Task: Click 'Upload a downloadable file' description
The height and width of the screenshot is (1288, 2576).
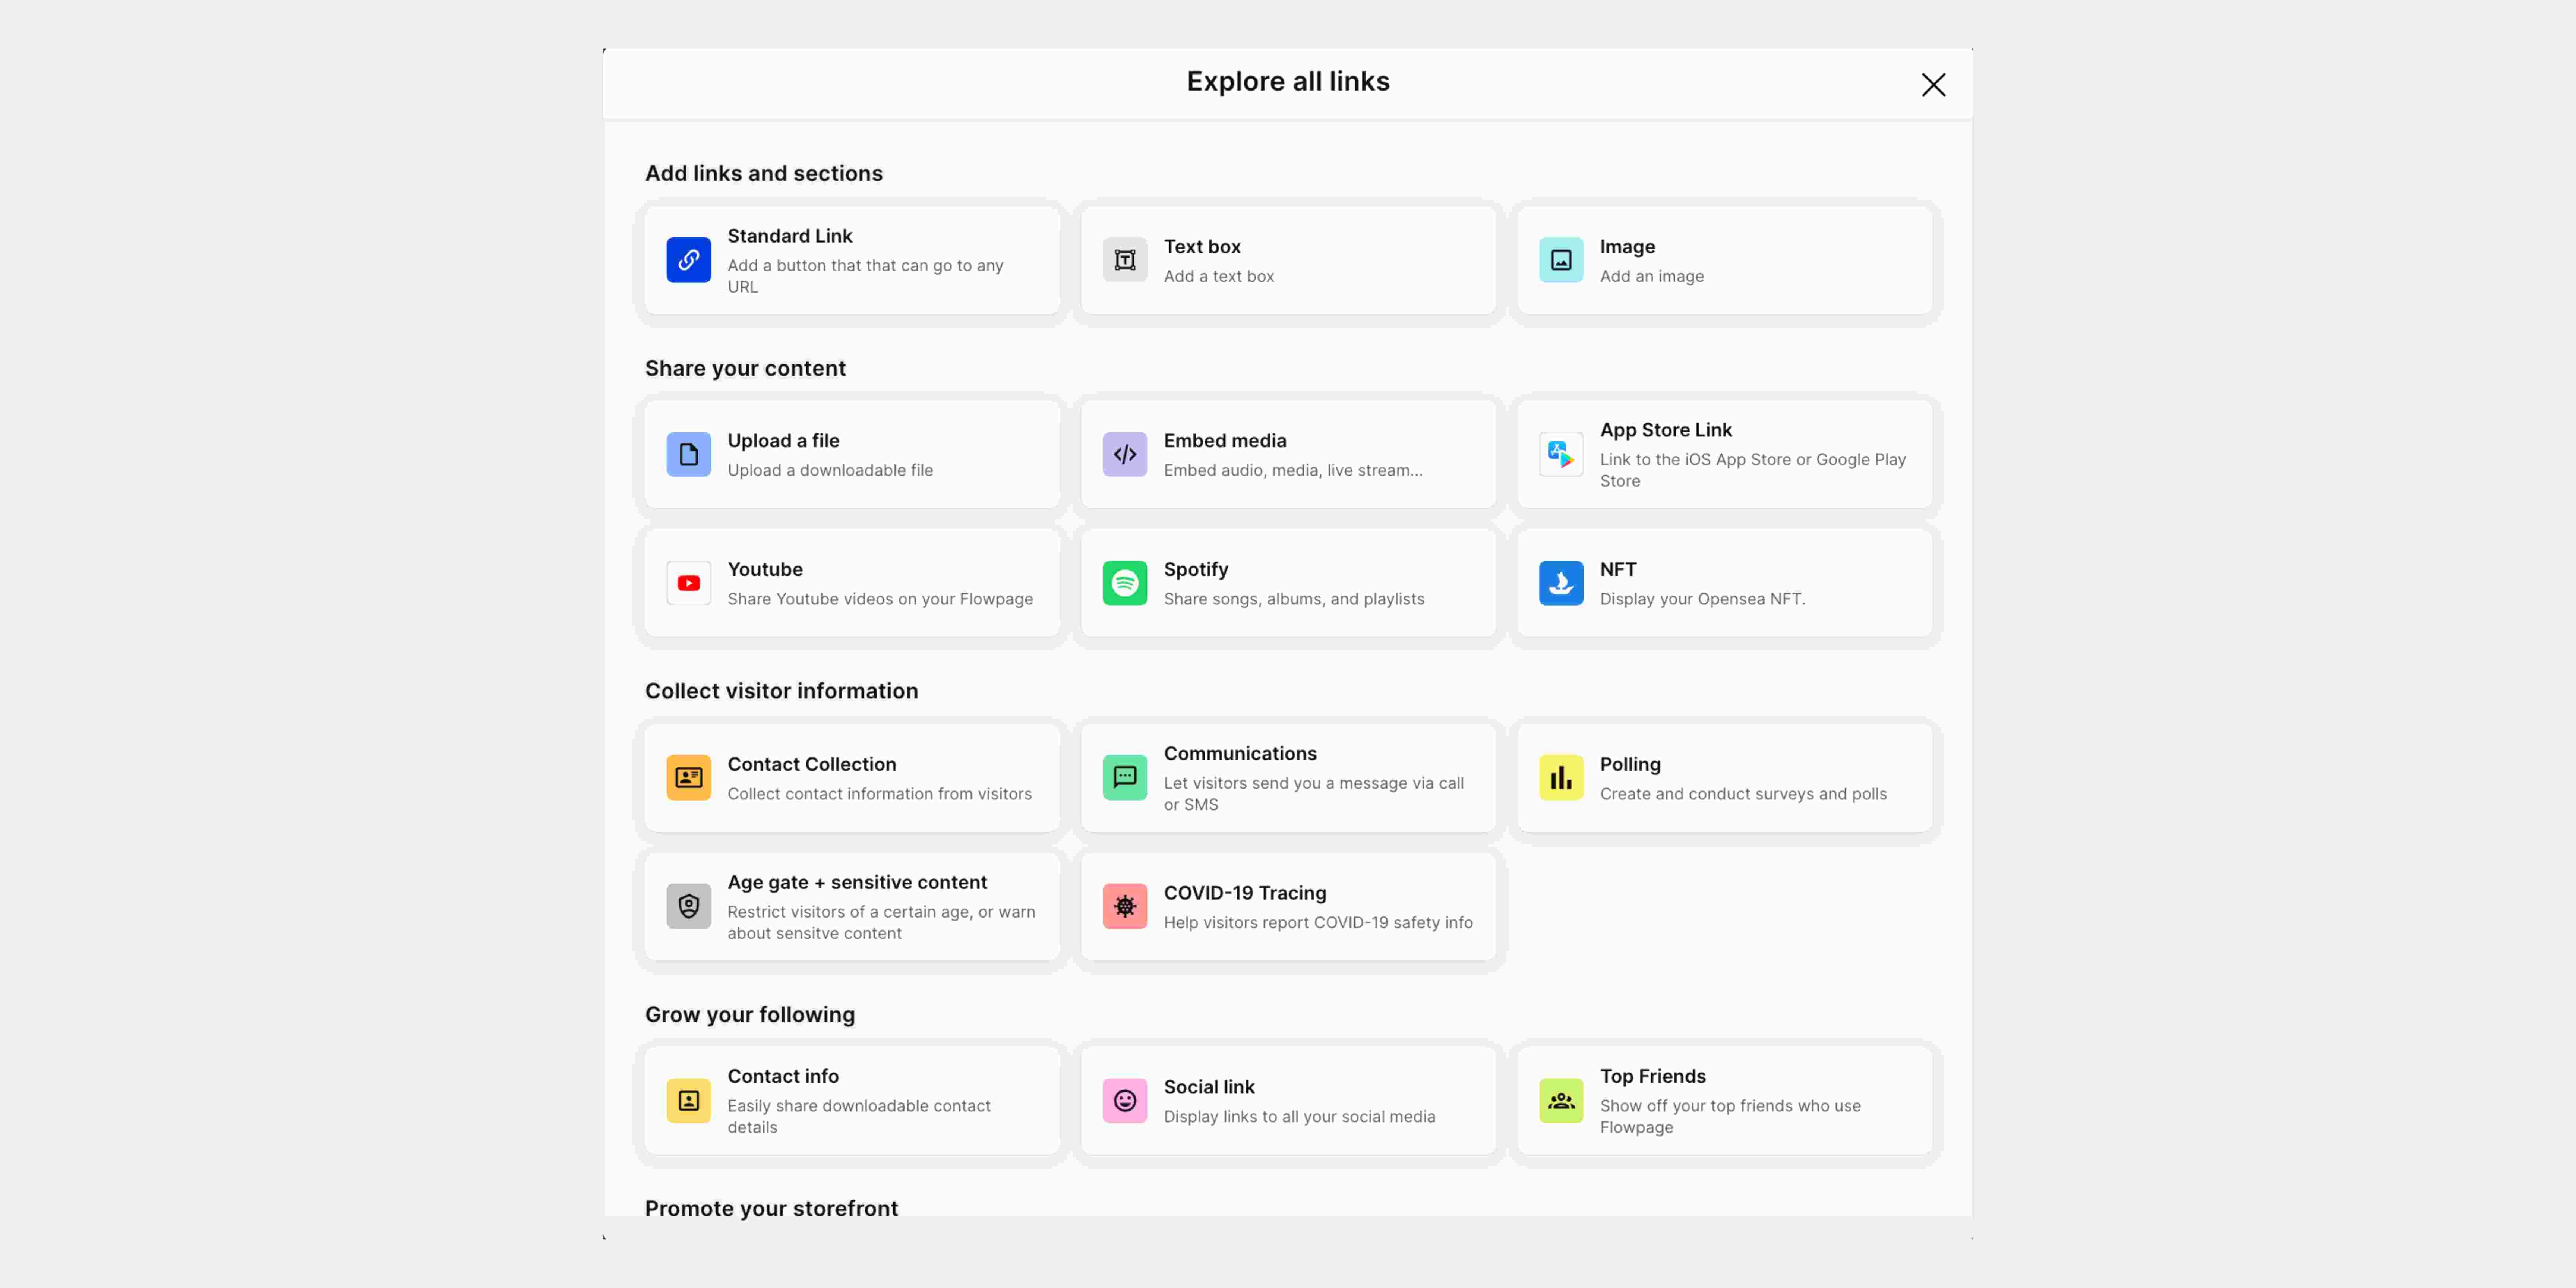Action: click(x=830, y=470)
